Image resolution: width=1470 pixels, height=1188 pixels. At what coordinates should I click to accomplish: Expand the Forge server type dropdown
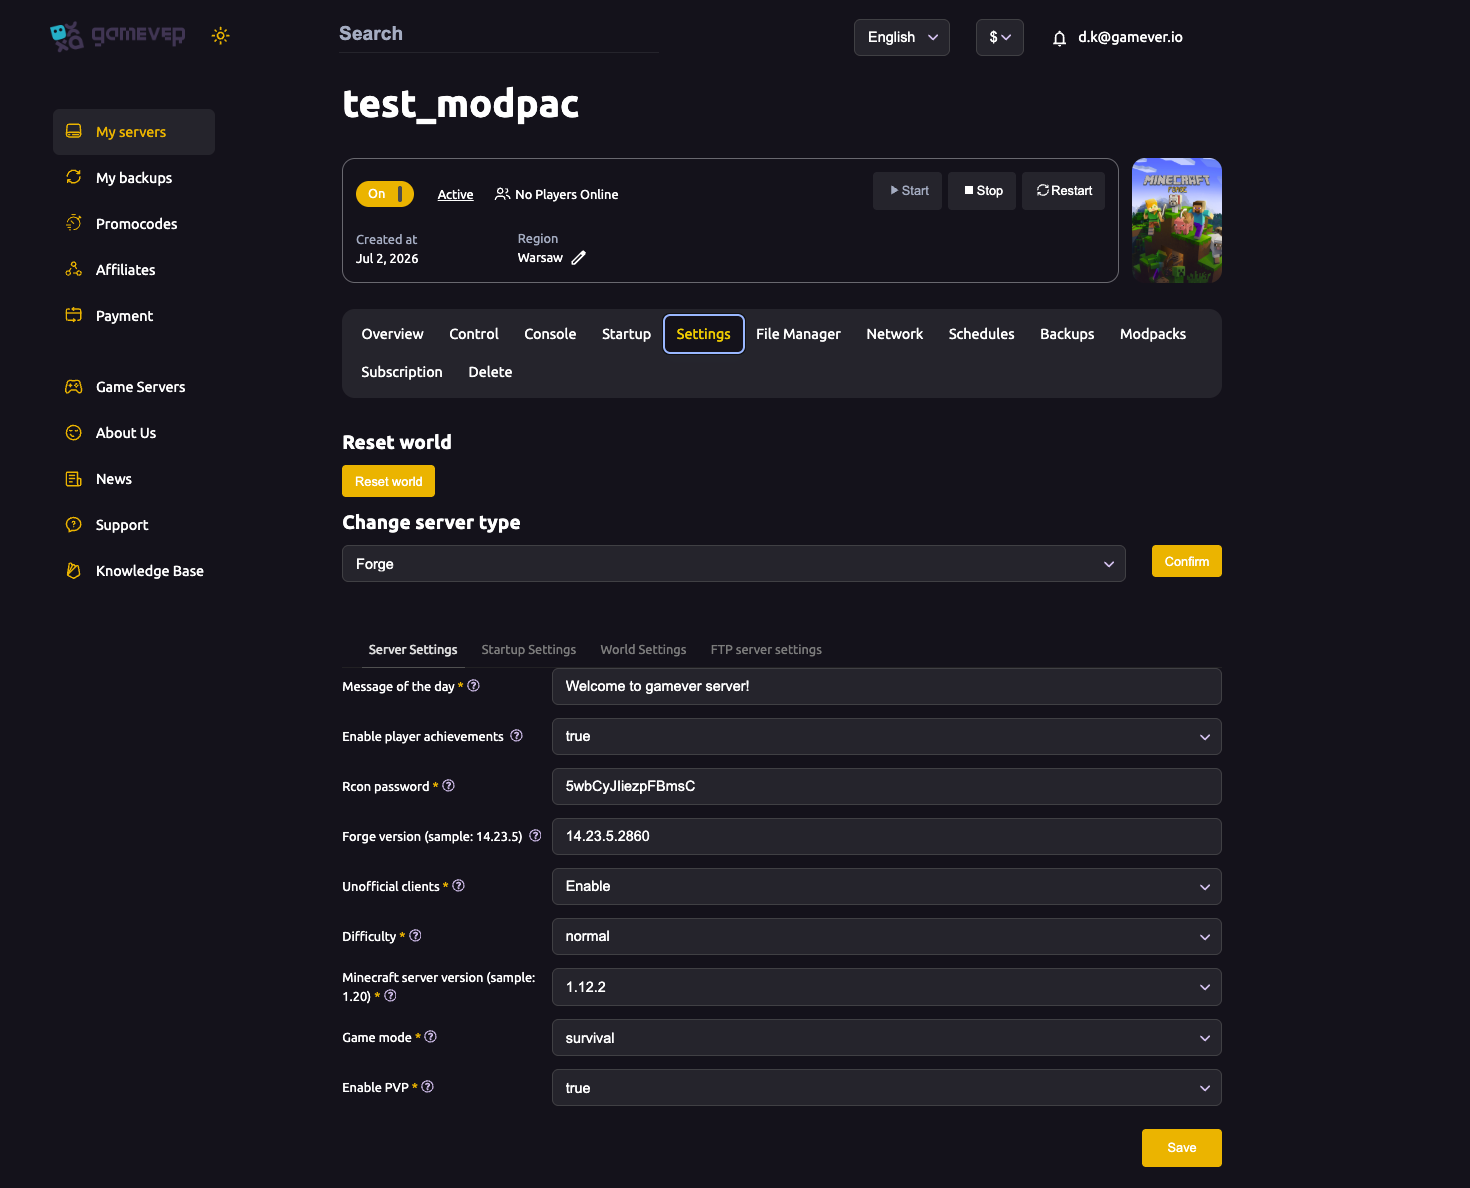(734, 564)
